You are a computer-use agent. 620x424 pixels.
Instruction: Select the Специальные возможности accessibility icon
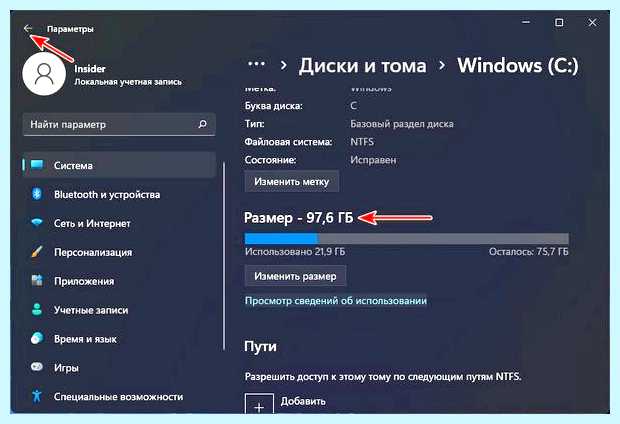point(37,396)
